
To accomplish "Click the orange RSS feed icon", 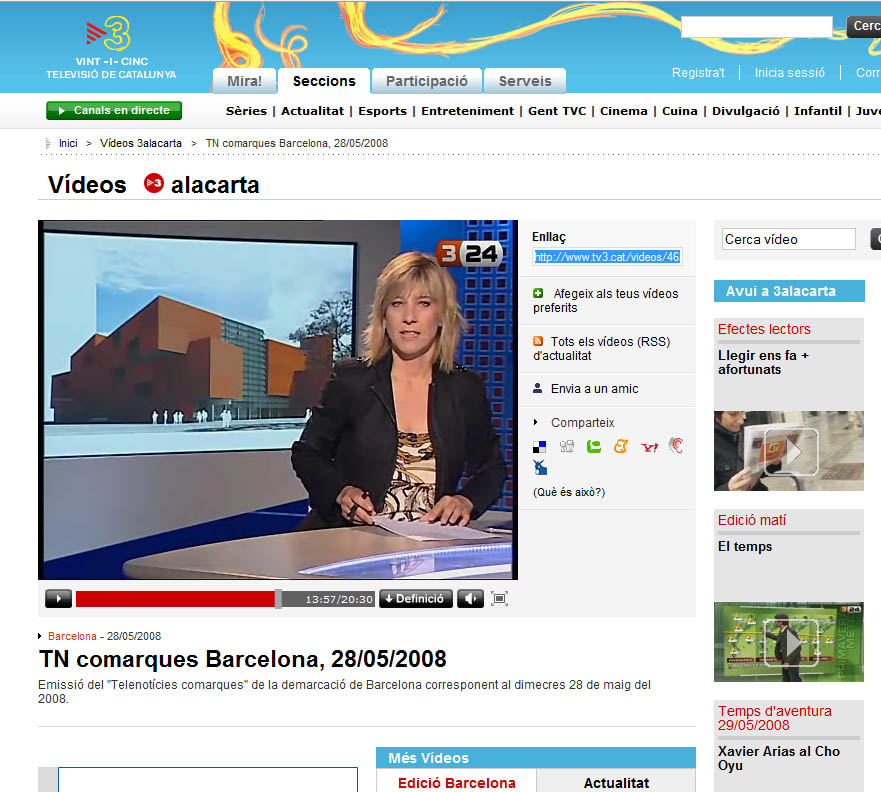I will pos(538,341).
